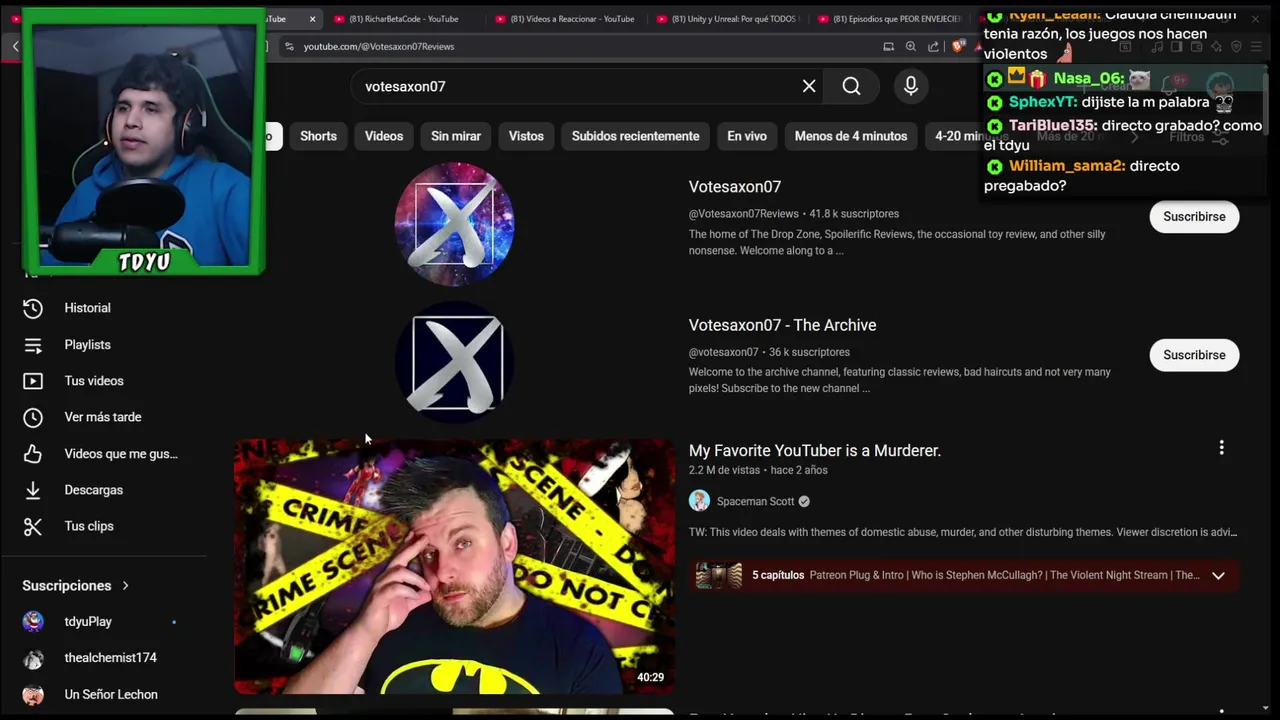Open Ver más tarde list
The image size is (1280, 720).
click(x=102, y=417)
